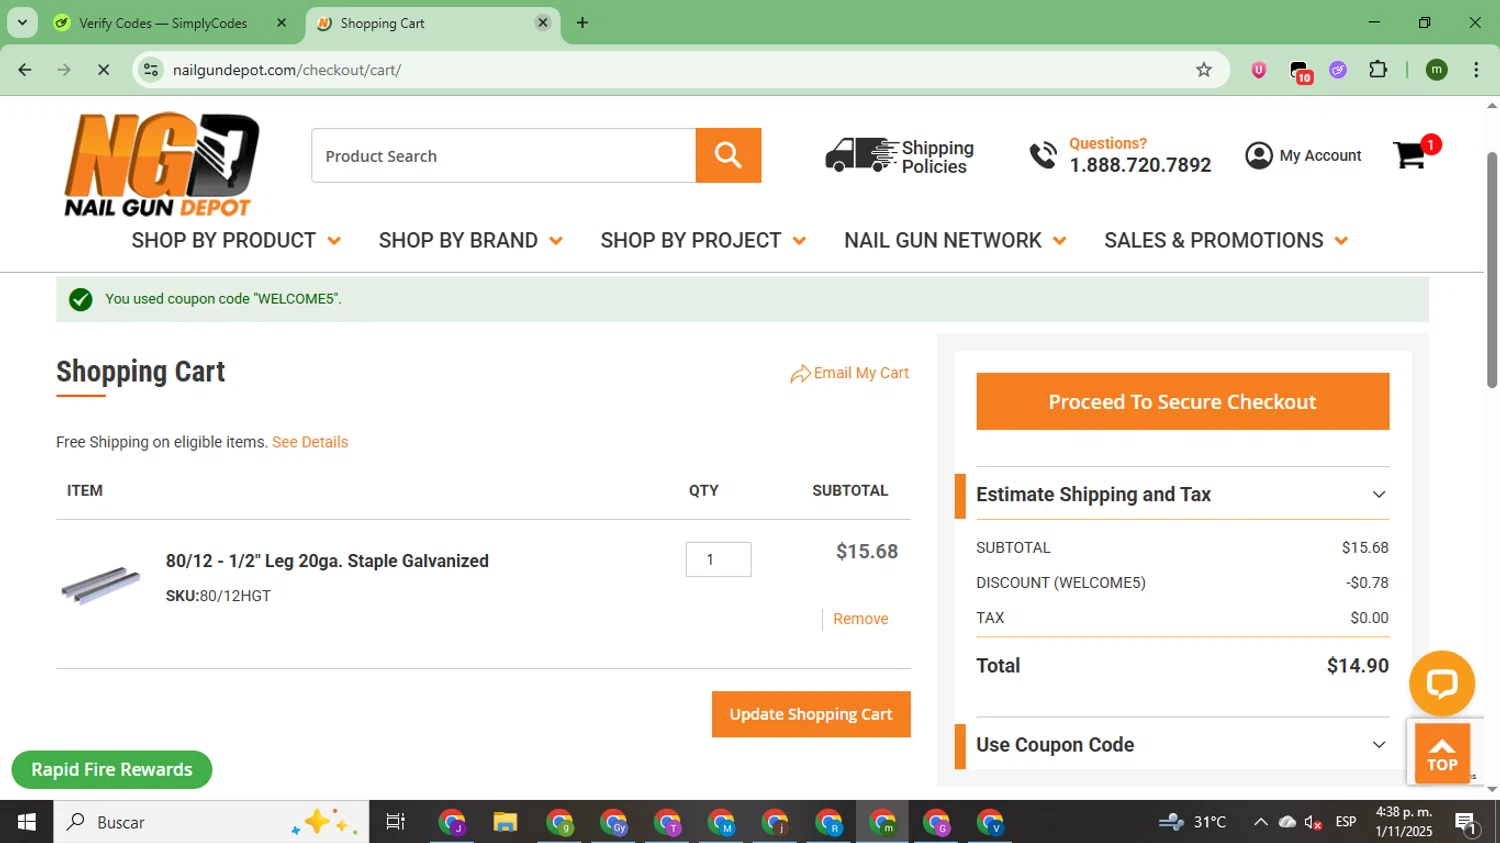The image size is (1500, 843).
Task: Open new browser tab with plus button
Action: (582, 23)
